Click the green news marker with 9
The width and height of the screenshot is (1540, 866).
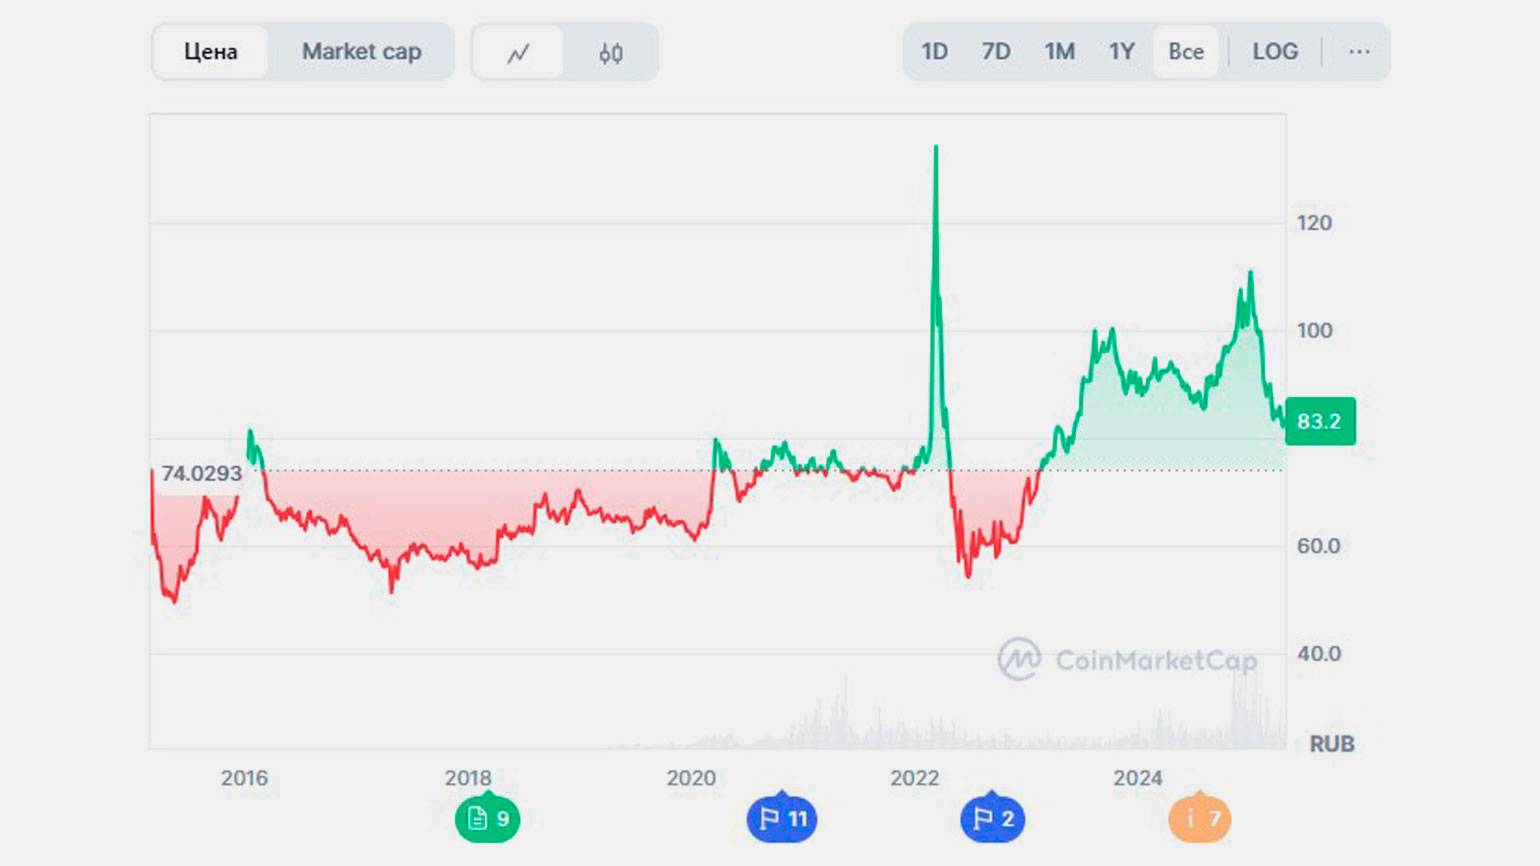pos(488,818)
